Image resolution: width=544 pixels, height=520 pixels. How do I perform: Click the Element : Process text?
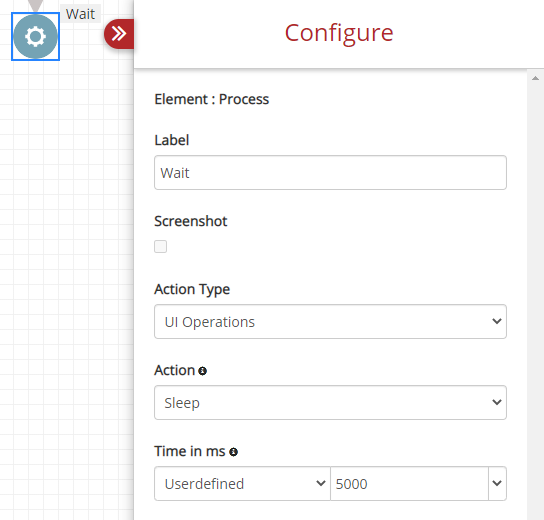pos(212,99)
